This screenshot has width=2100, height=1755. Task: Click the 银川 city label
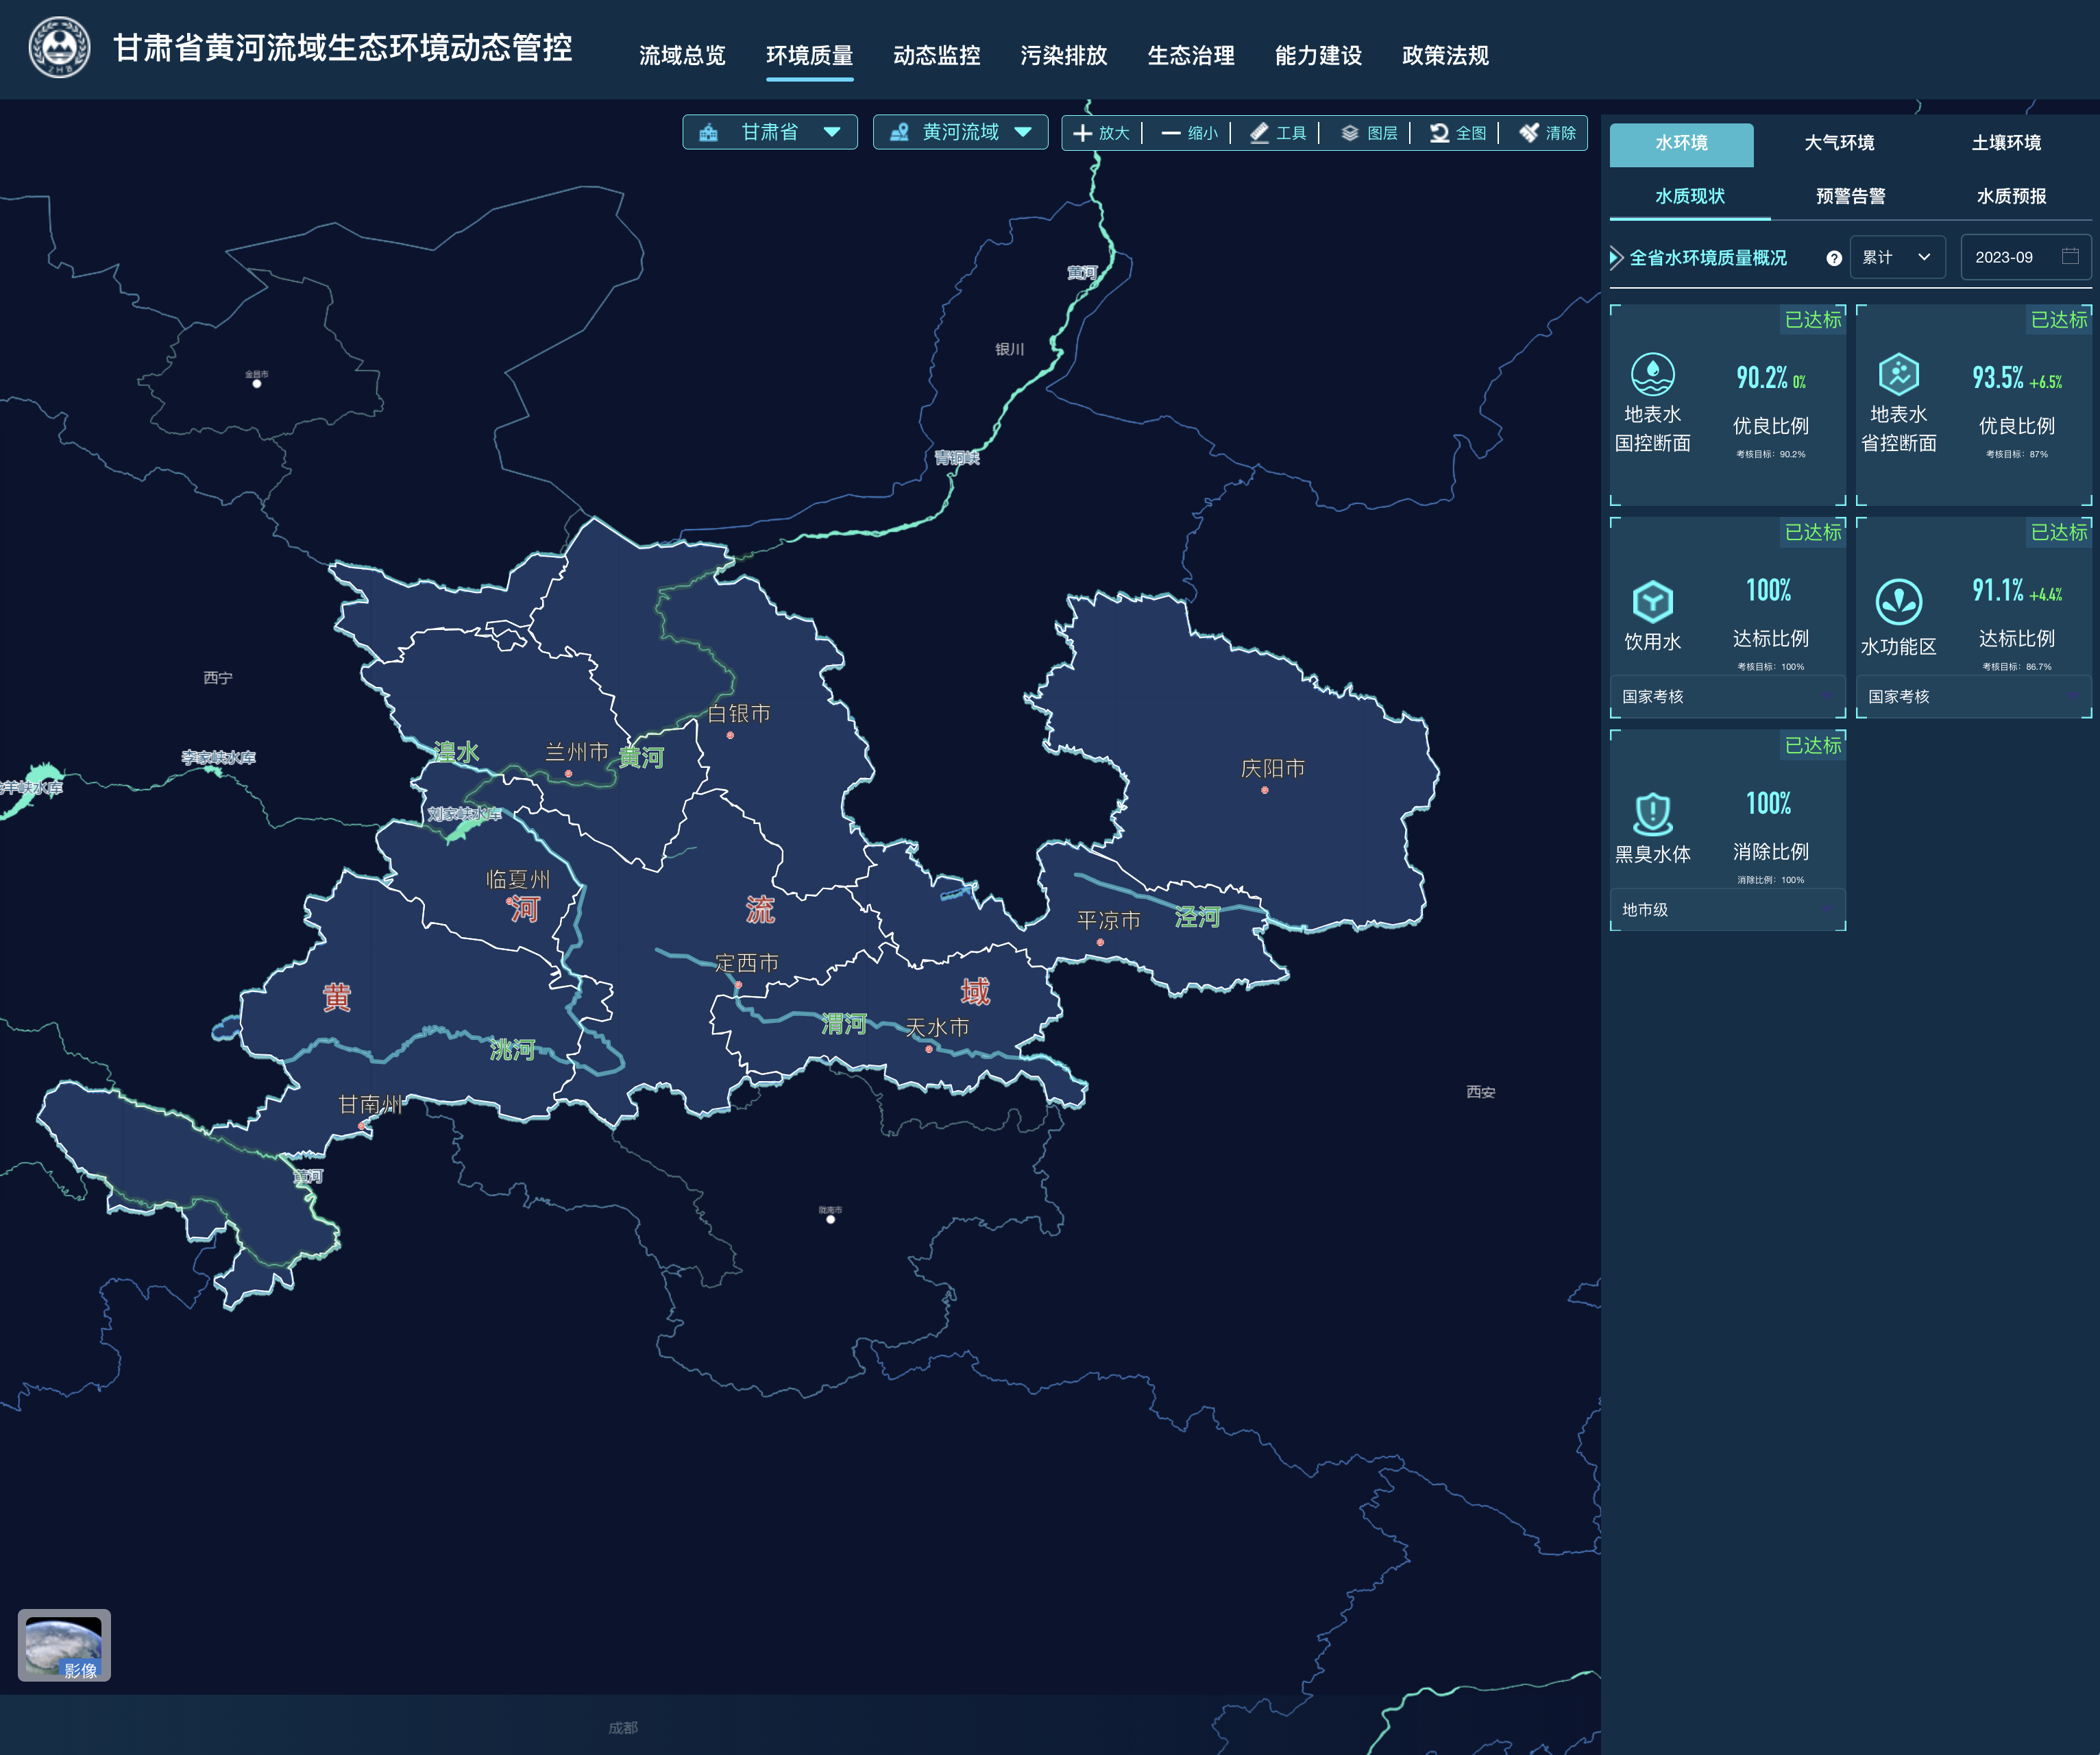click(1009, 349)
